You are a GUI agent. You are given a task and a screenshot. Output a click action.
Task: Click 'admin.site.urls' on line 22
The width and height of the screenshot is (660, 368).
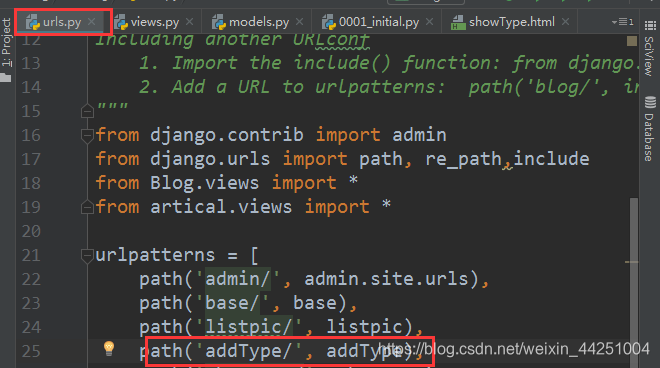tap(386, 279)
